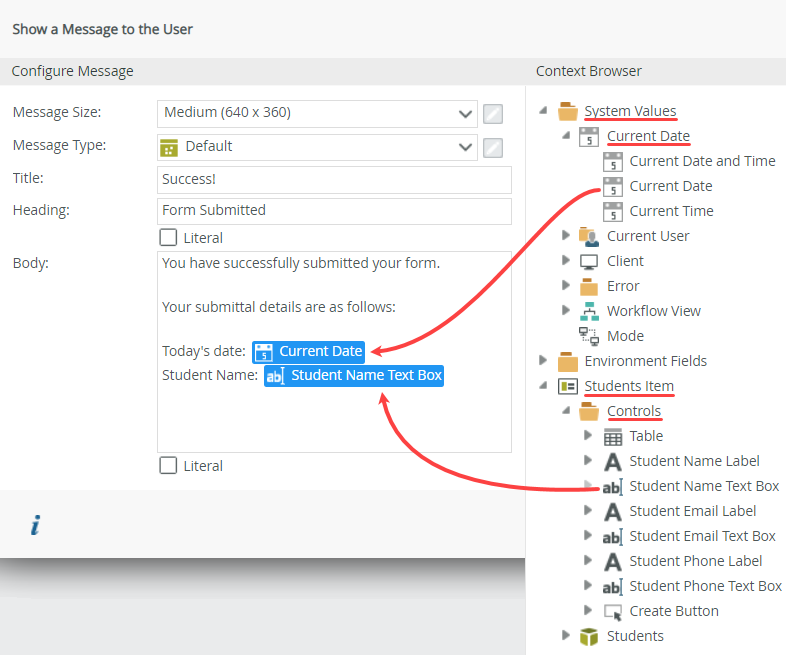
Task: Click the Student Phone Text Box 'ab' icon
Action: [x=613, y=586]
